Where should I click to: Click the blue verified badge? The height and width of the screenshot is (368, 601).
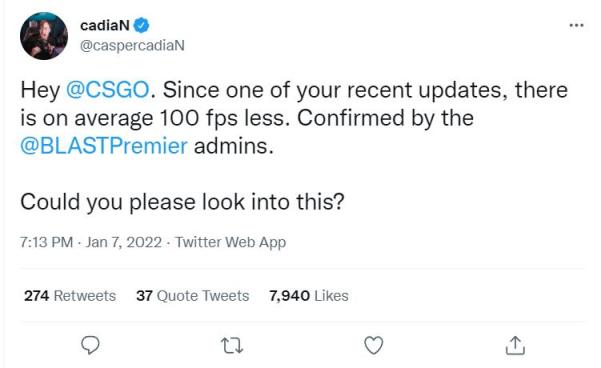[141, 25]
